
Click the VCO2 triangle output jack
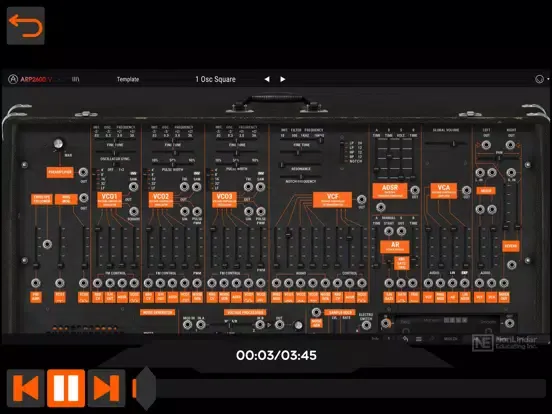tap(184, 187)
